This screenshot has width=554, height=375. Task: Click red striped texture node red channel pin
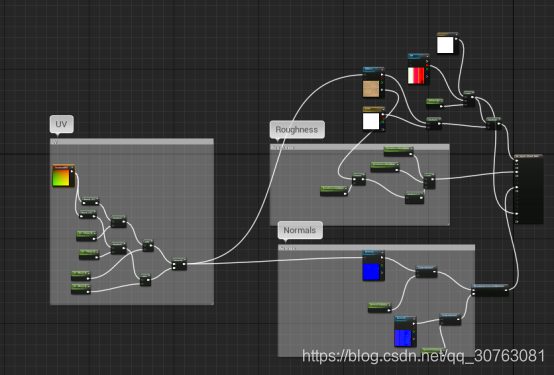[x=427, y=65]
